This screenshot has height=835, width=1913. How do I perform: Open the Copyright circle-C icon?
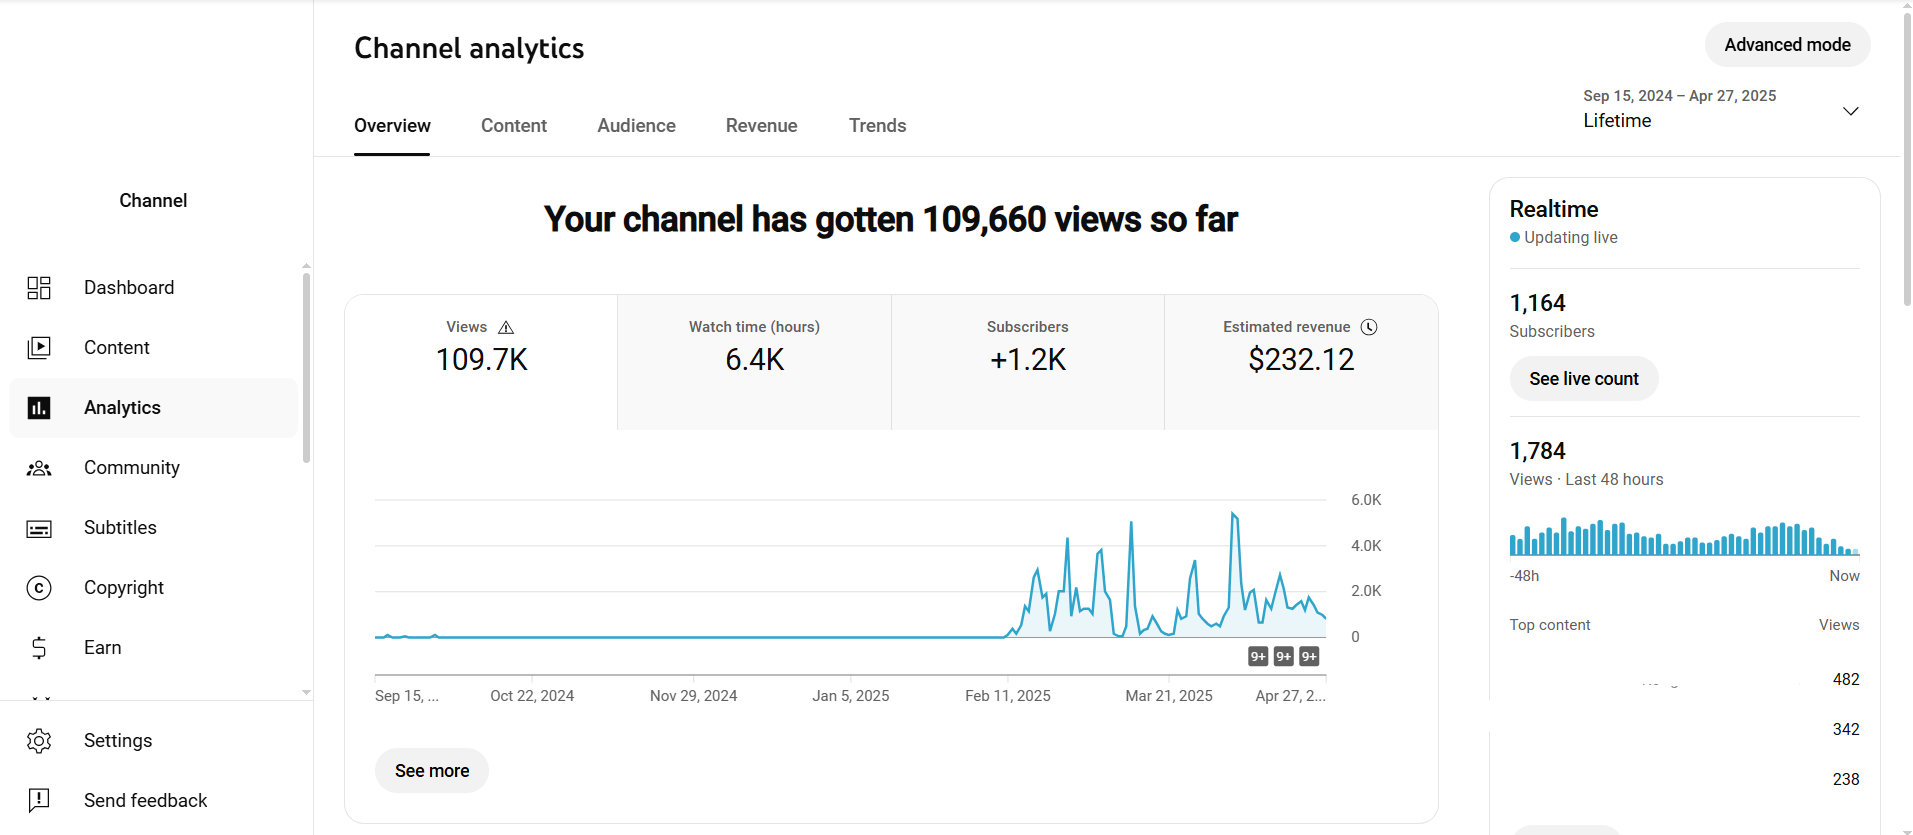click(x=39, y=588)
